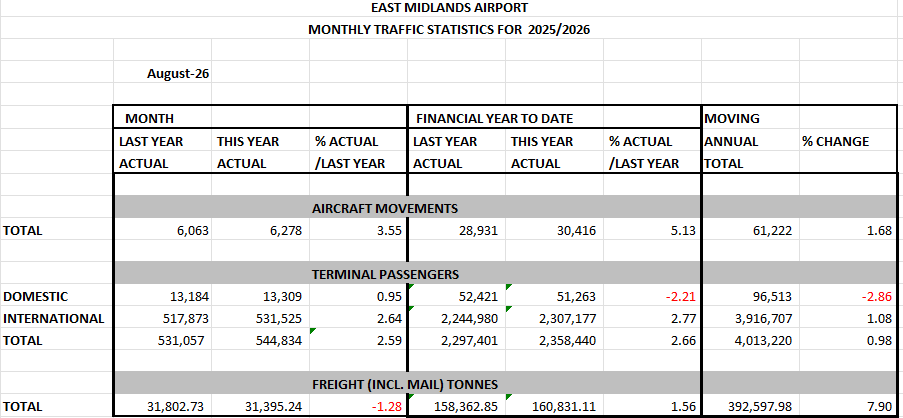Select international passengers value 517,873
Image resolution: width=903 pixels, height=418 pixels.
point(188,318)
